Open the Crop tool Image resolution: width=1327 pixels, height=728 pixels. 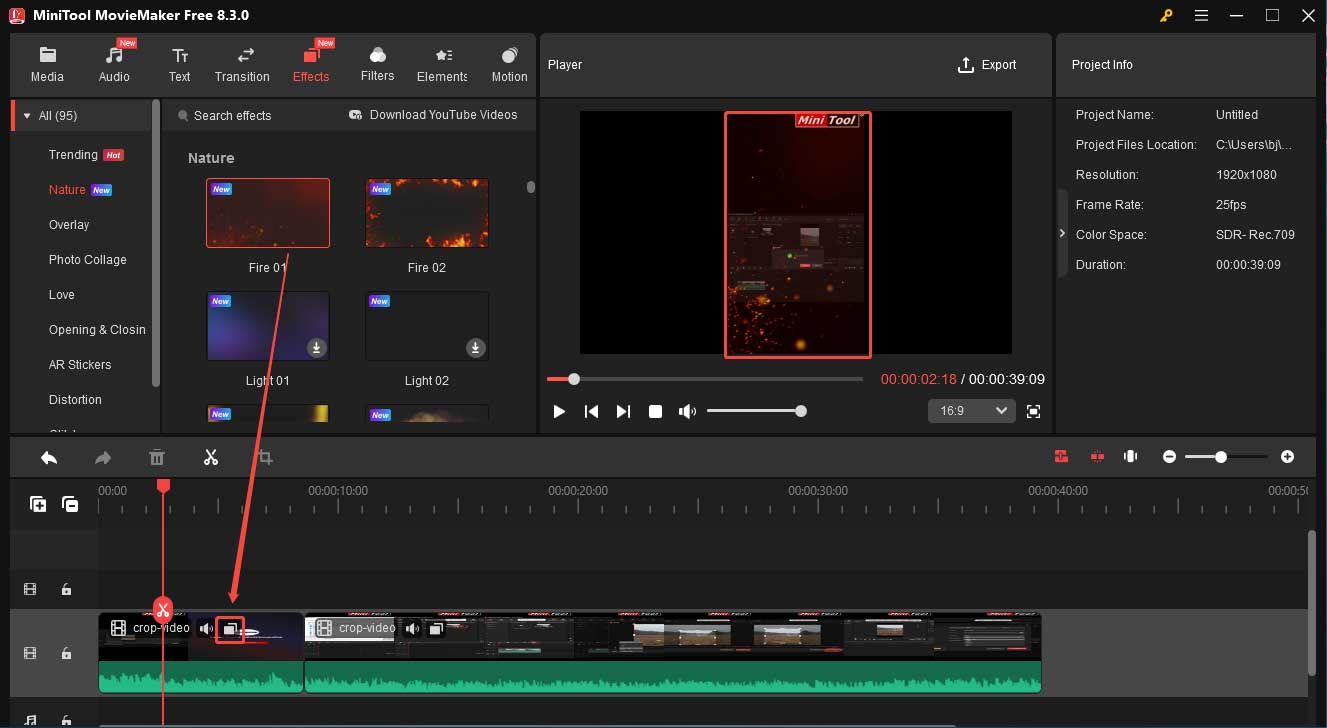tap(265, 457)
